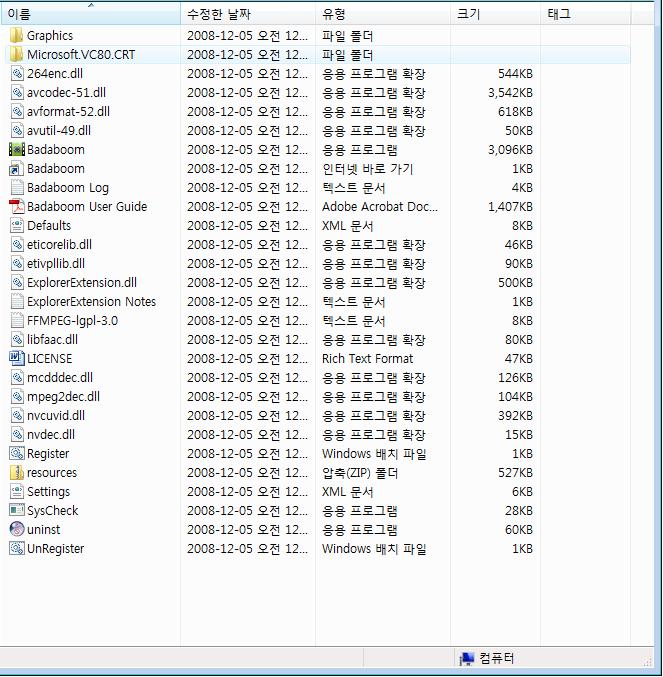Sort by the 크기 column header

495,14
